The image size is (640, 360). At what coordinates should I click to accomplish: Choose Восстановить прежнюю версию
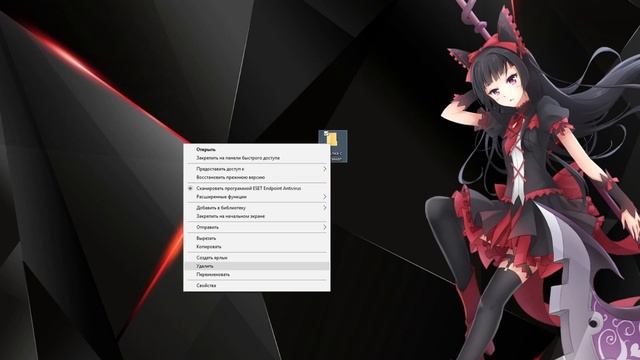click(257, 178)
